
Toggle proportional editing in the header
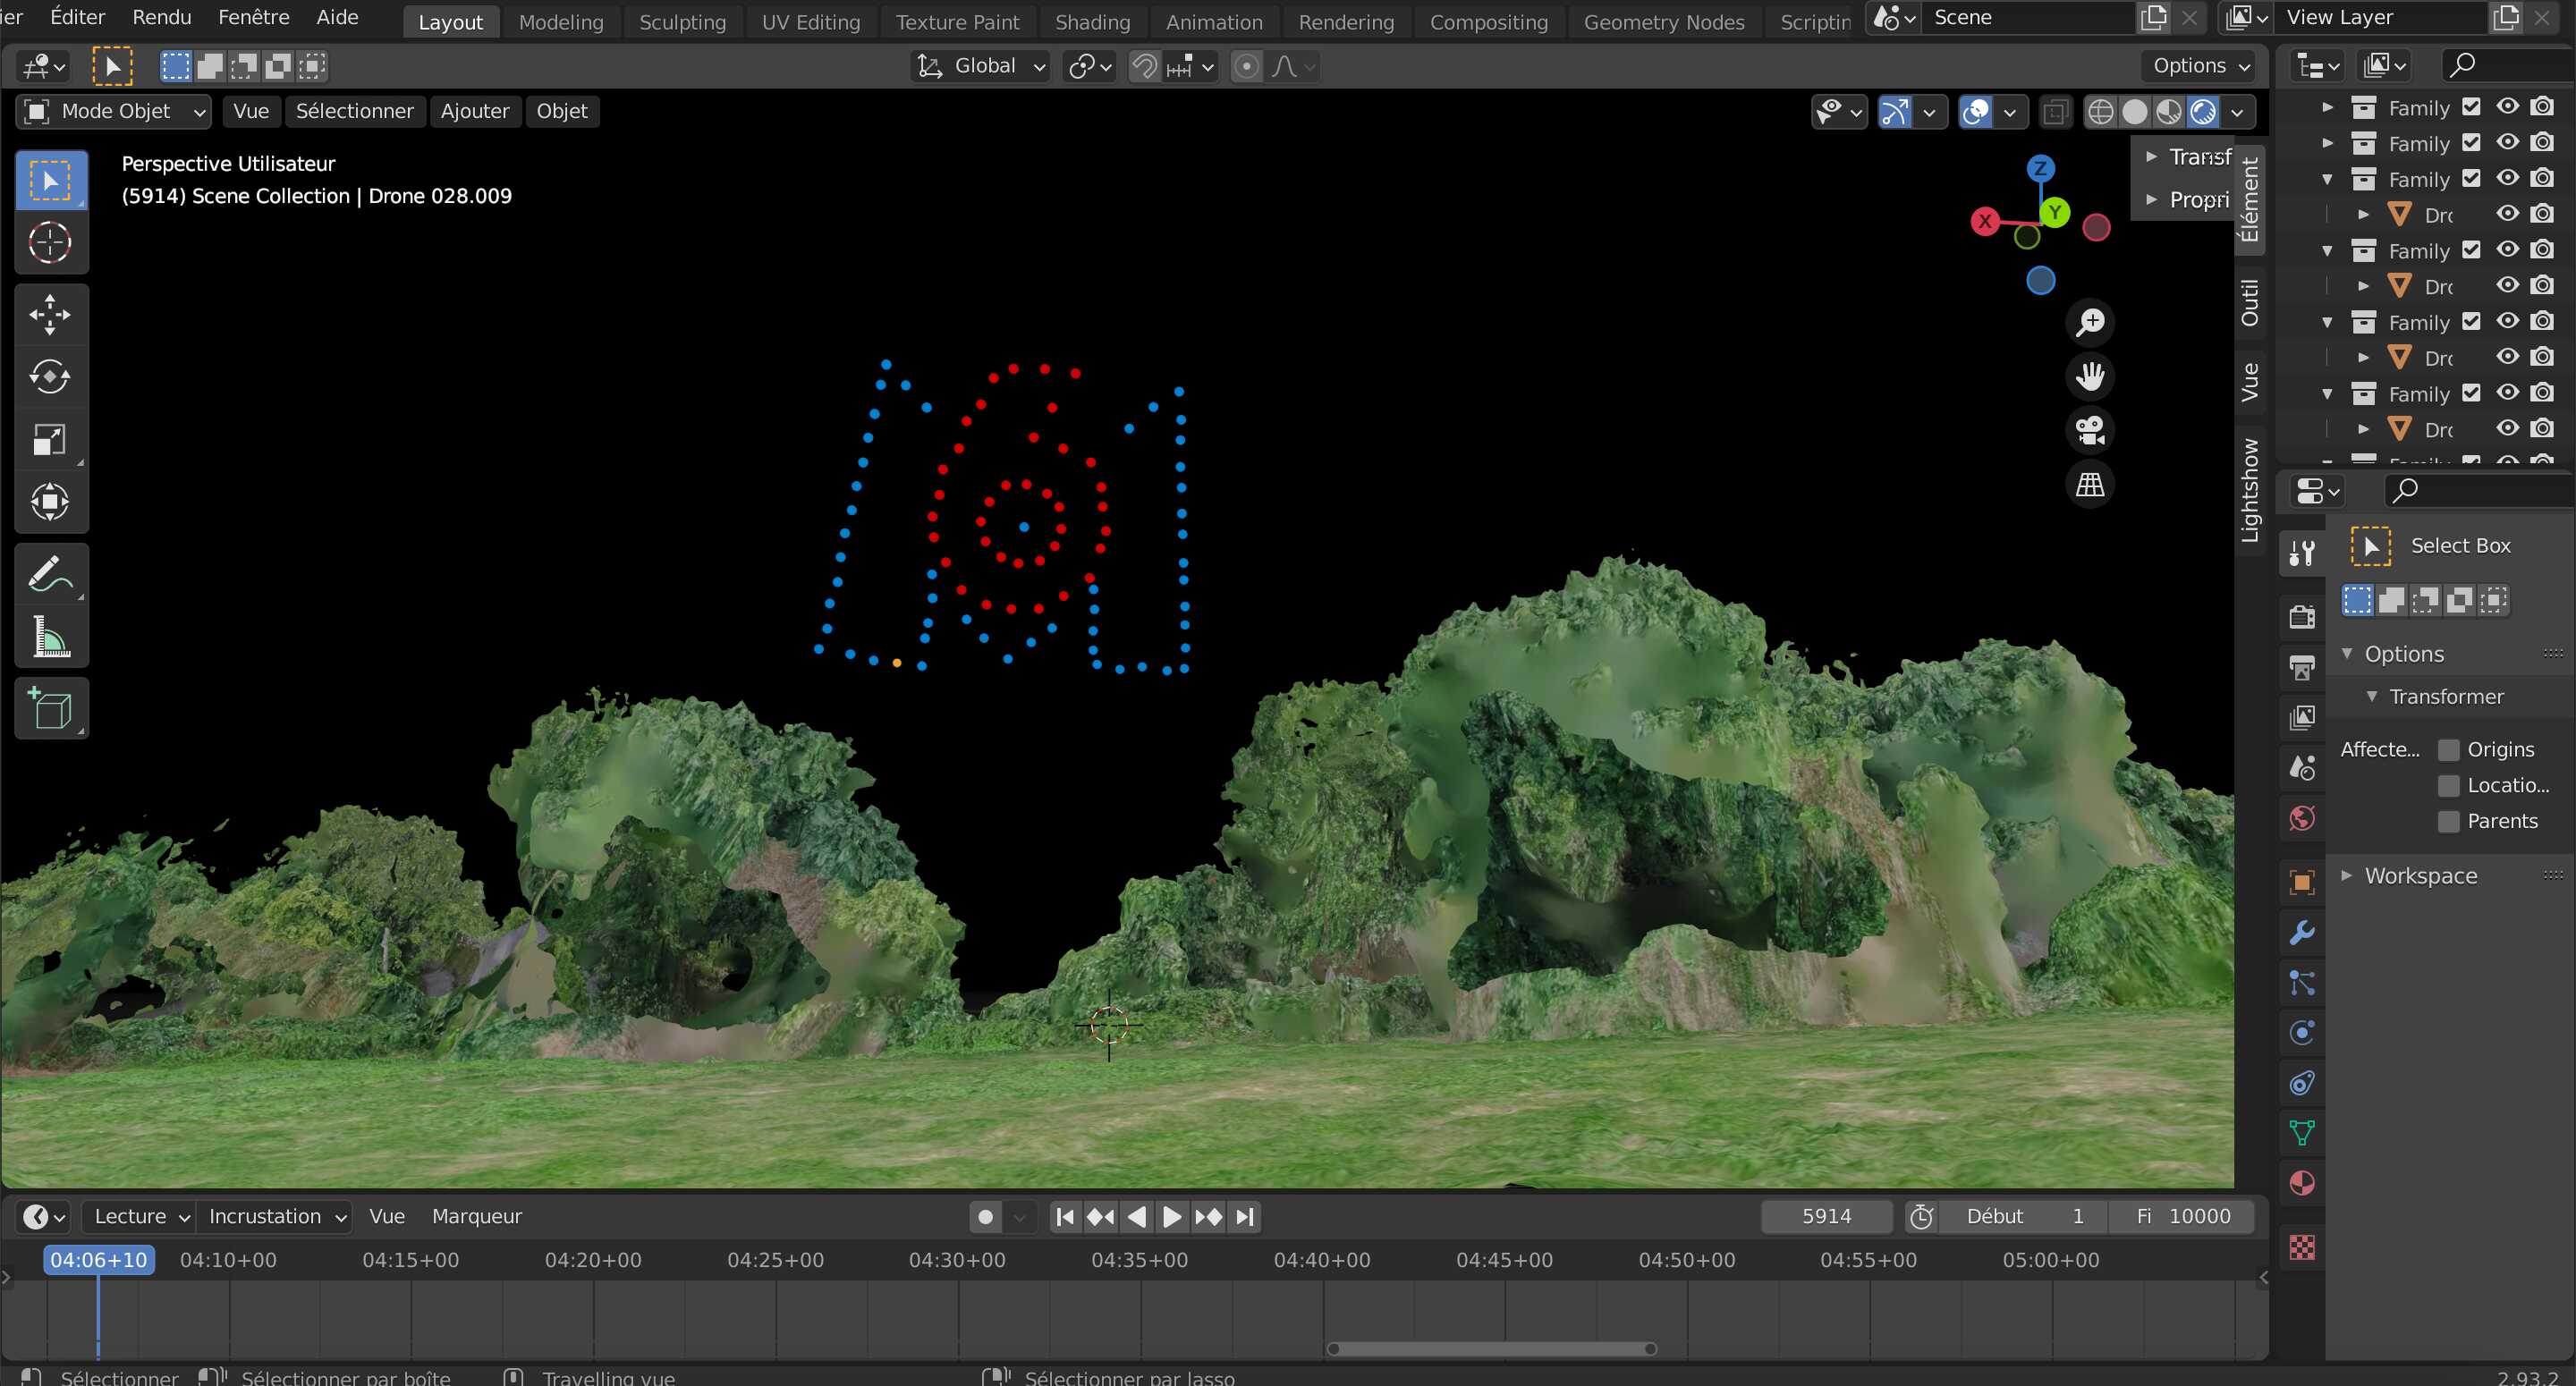click(x=1246, y=66)
